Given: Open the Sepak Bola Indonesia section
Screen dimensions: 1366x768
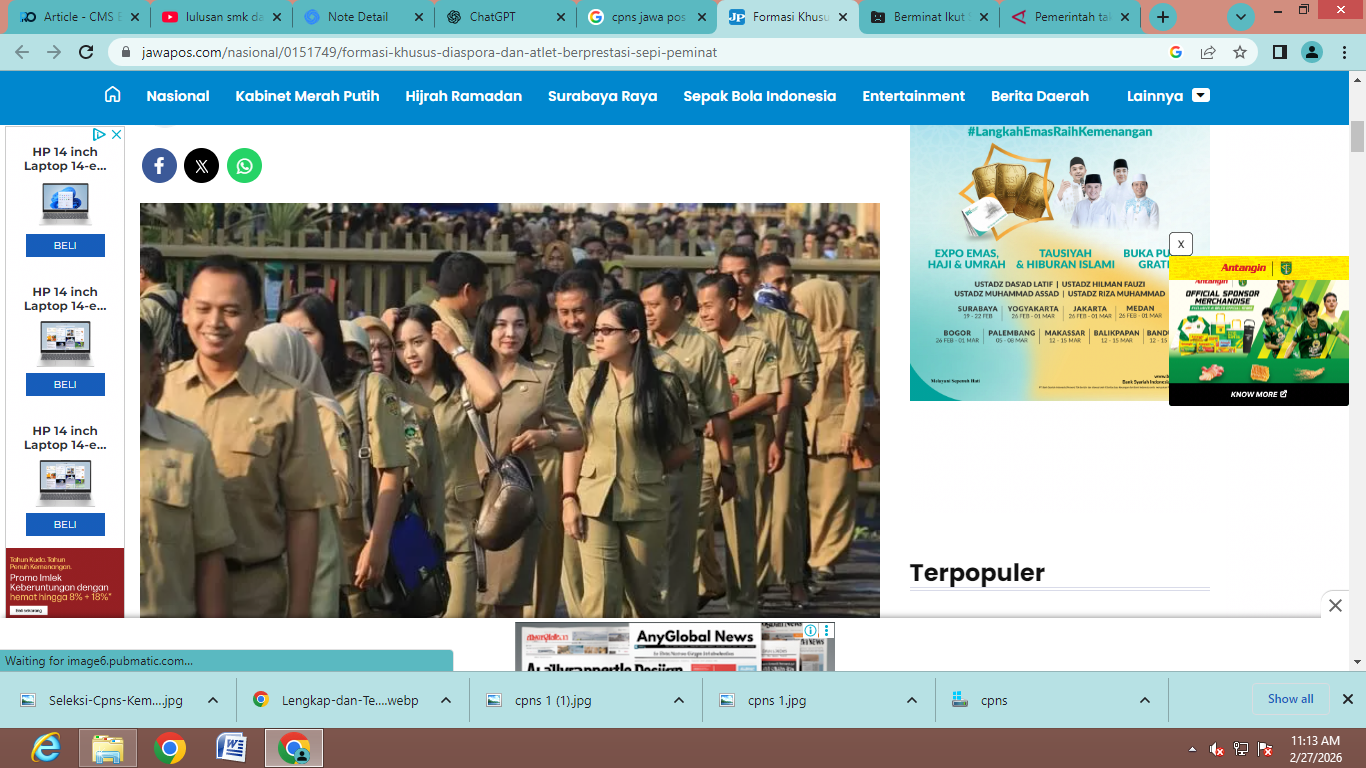Looking at the screenshot, I should pyautogui.click(x=760, y=96).
